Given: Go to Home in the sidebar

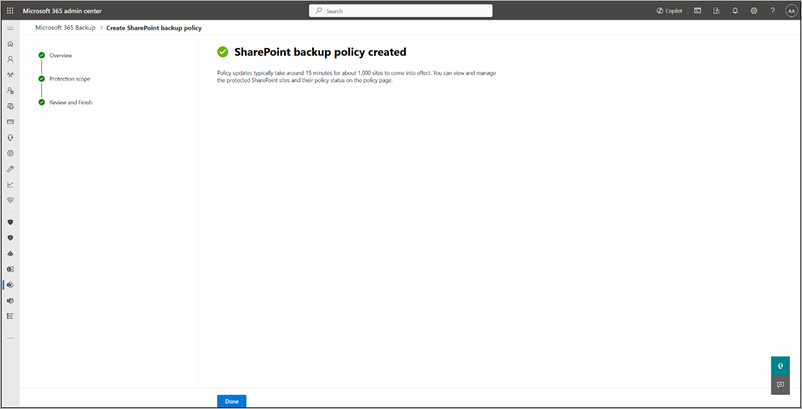Looking at the screenshot, I should click(x=10, y=44).
